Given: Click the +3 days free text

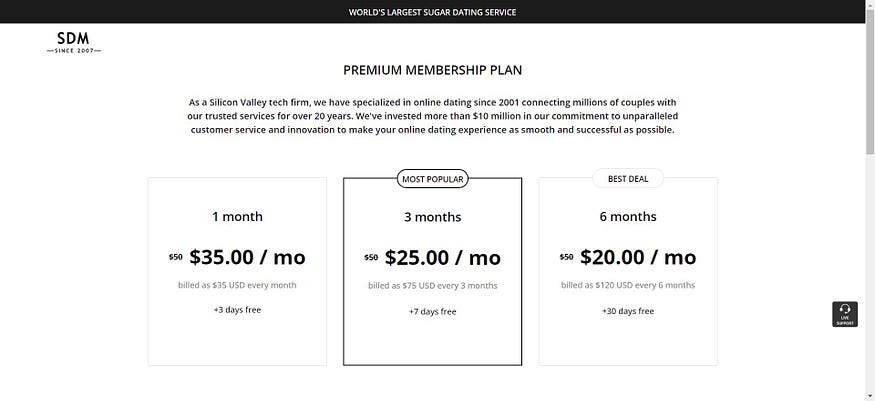Looking at the screenshot, I should click(237, 310).
